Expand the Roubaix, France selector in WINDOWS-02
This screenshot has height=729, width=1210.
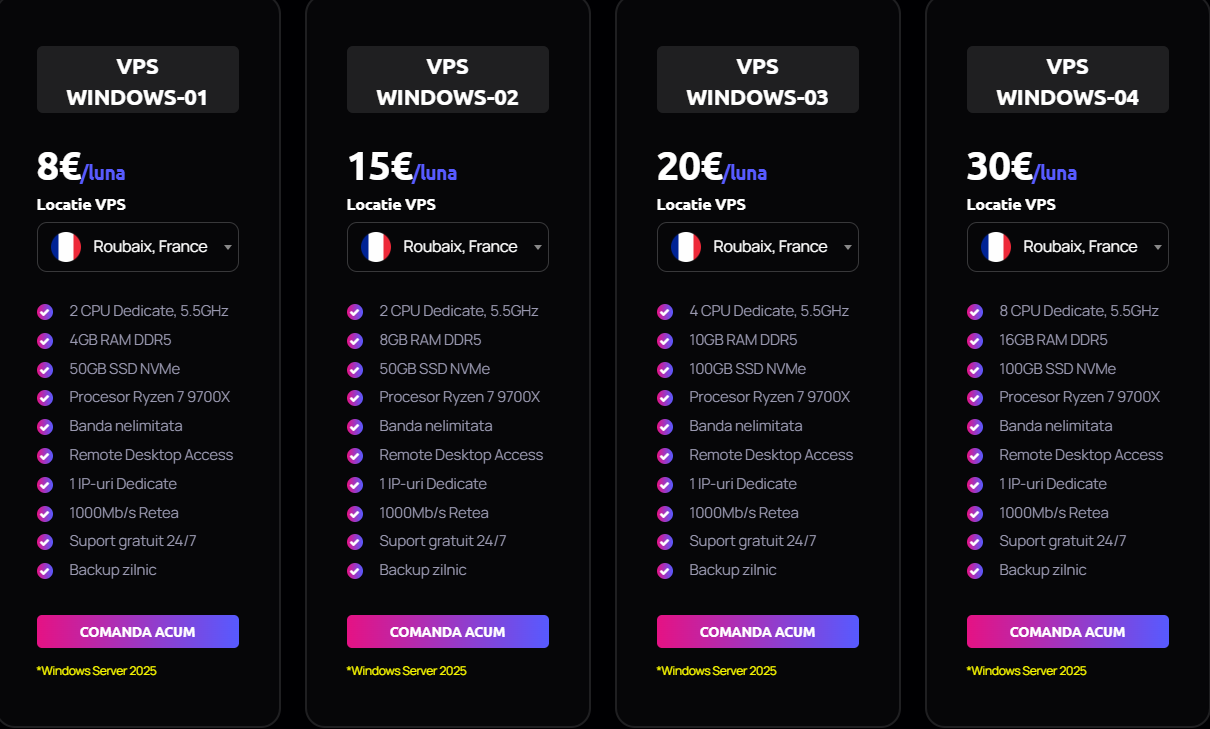(x=448, y=247)
